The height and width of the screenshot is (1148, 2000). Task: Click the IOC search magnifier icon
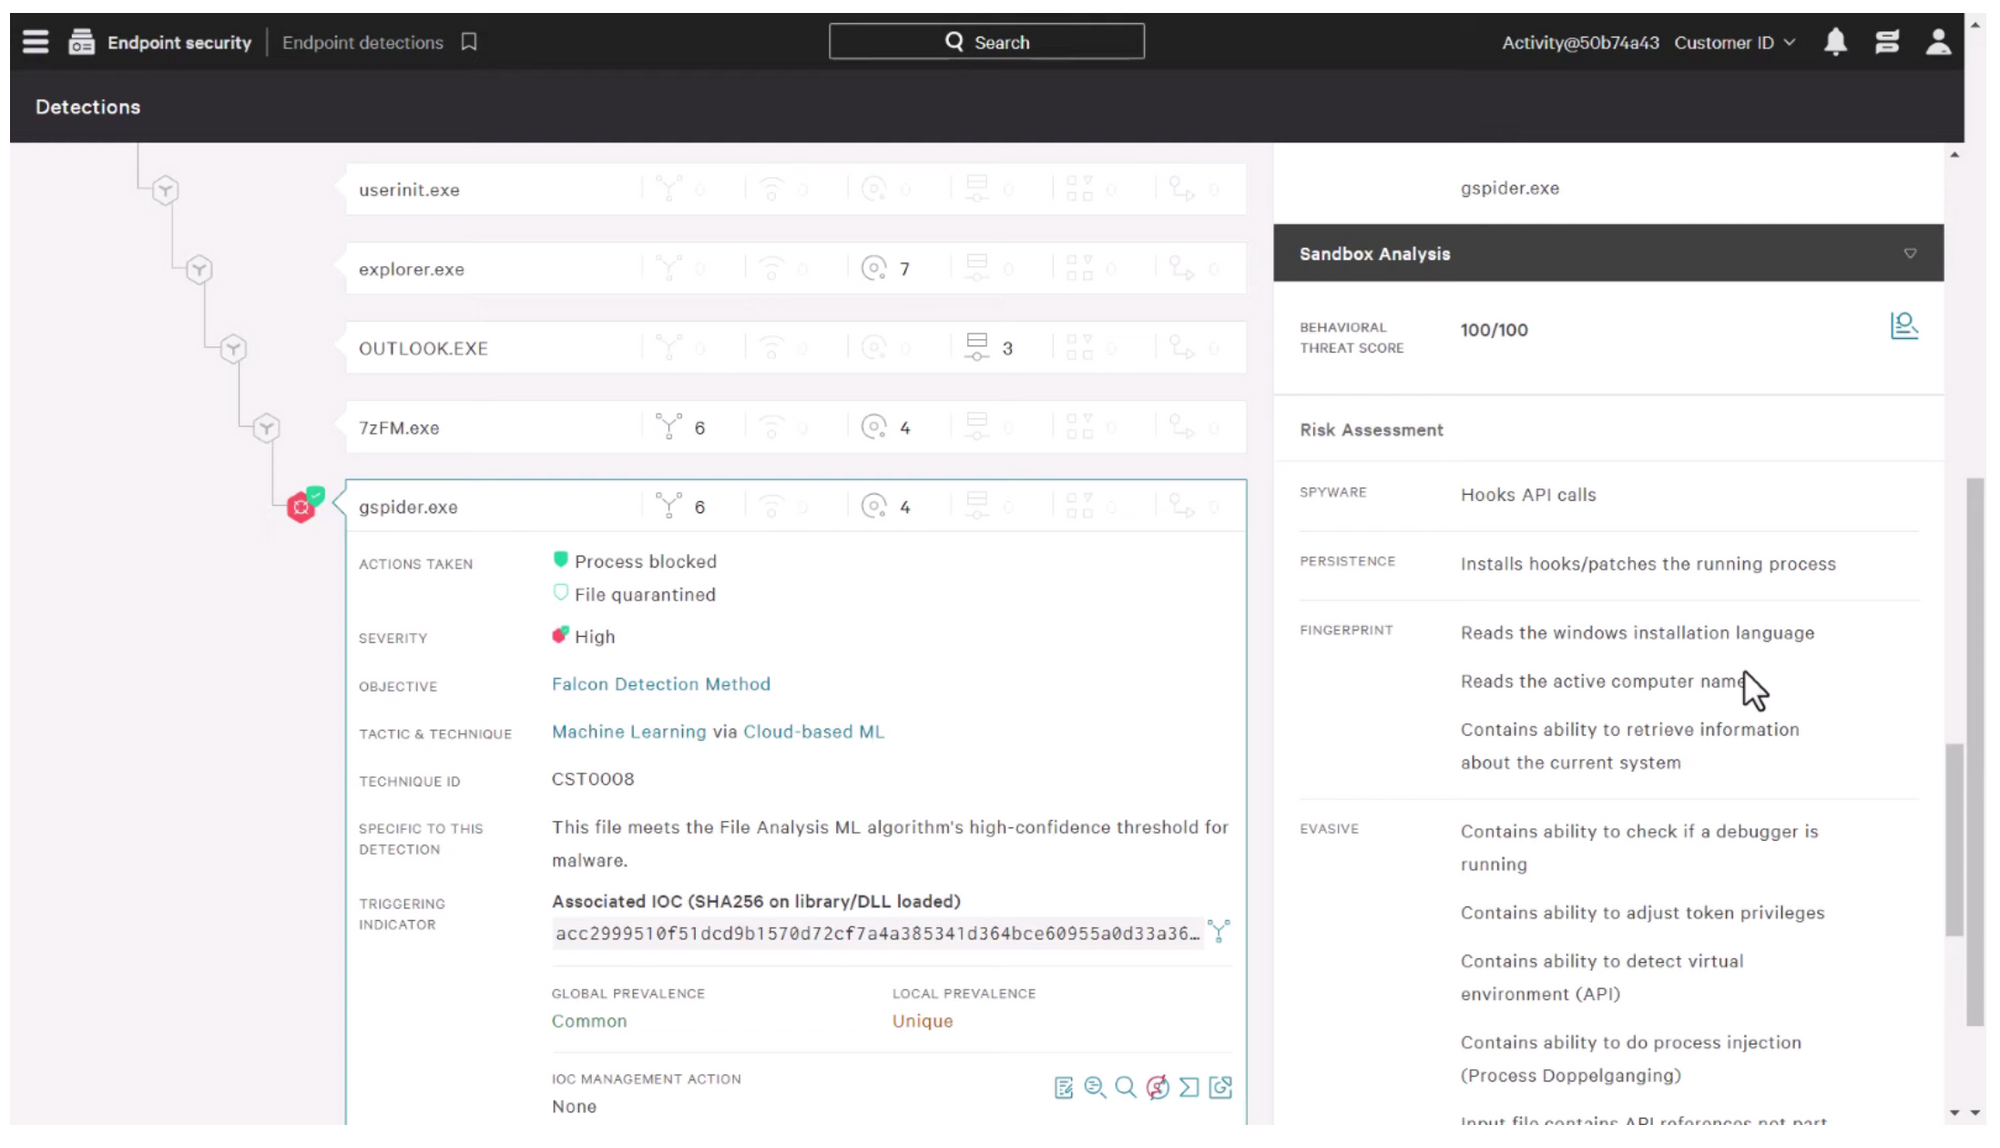(1125, 1086)
